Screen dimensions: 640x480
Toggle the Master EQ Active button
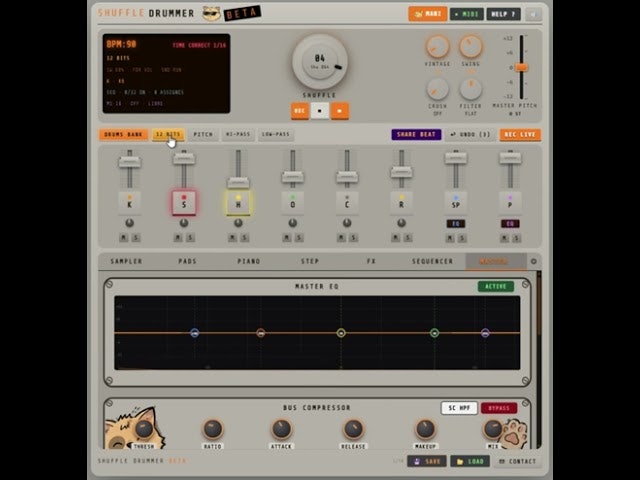click(x=496, y=286)
